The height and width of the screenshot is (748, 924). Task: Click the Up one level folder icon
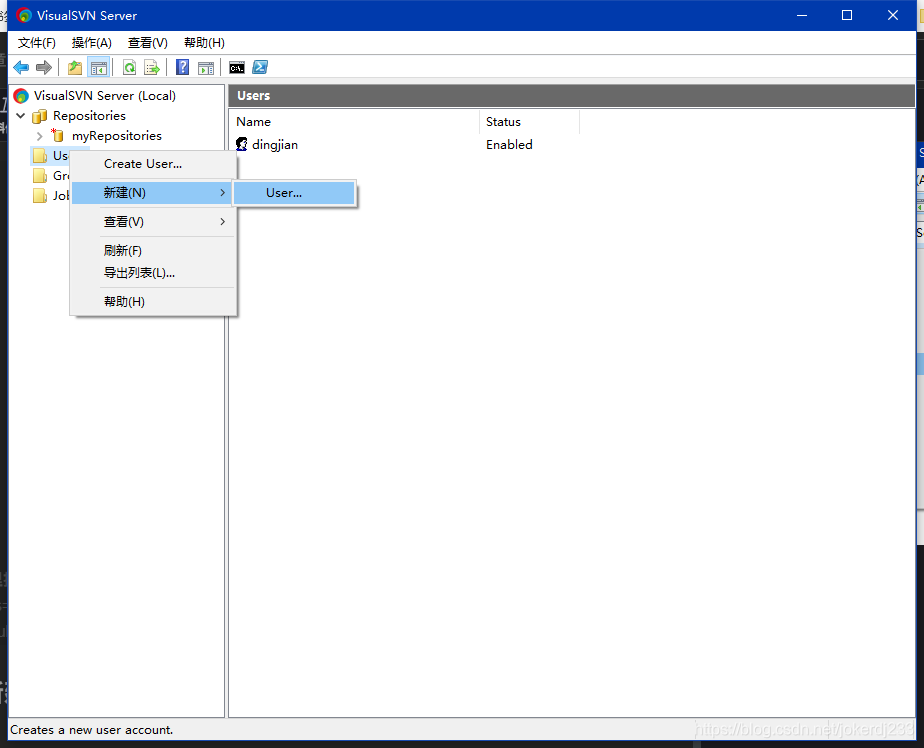[75, 68]
